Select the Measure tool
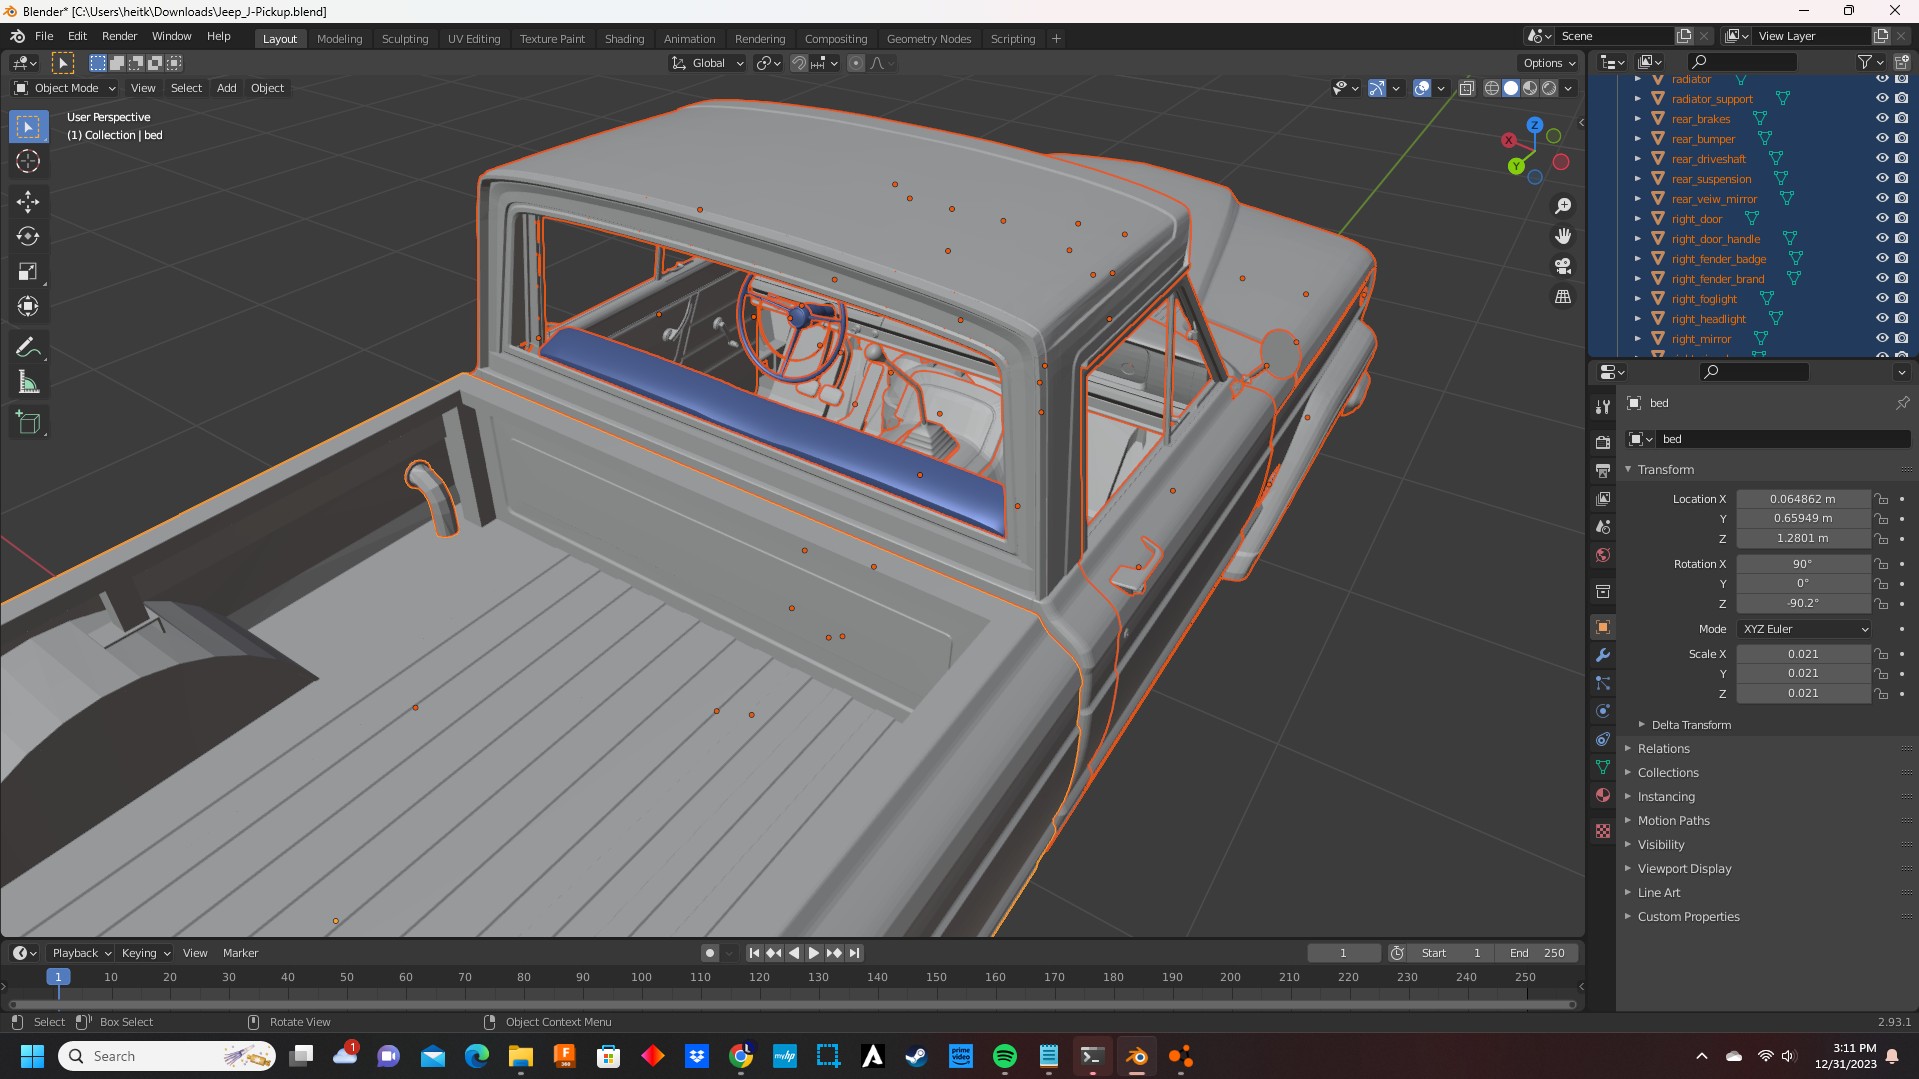The width and height of the screenshot is (1919, 1079). (x=28, y=383)
